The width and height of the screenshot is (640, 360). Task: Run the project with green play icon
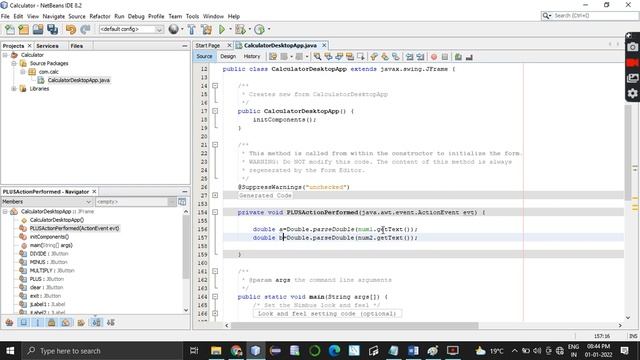coord(222,29)
